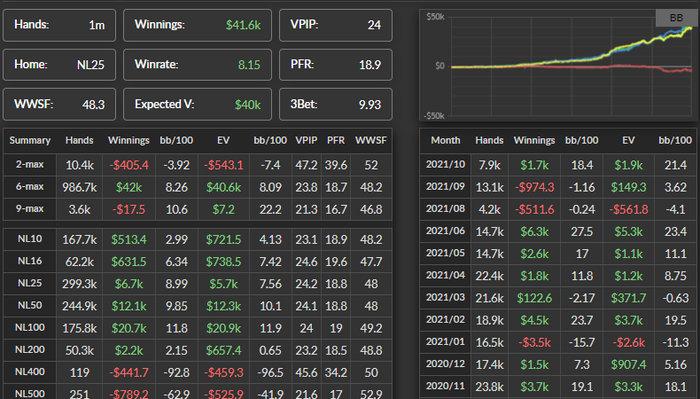Click the 6-max winnings value $42k

coord(129,187)
